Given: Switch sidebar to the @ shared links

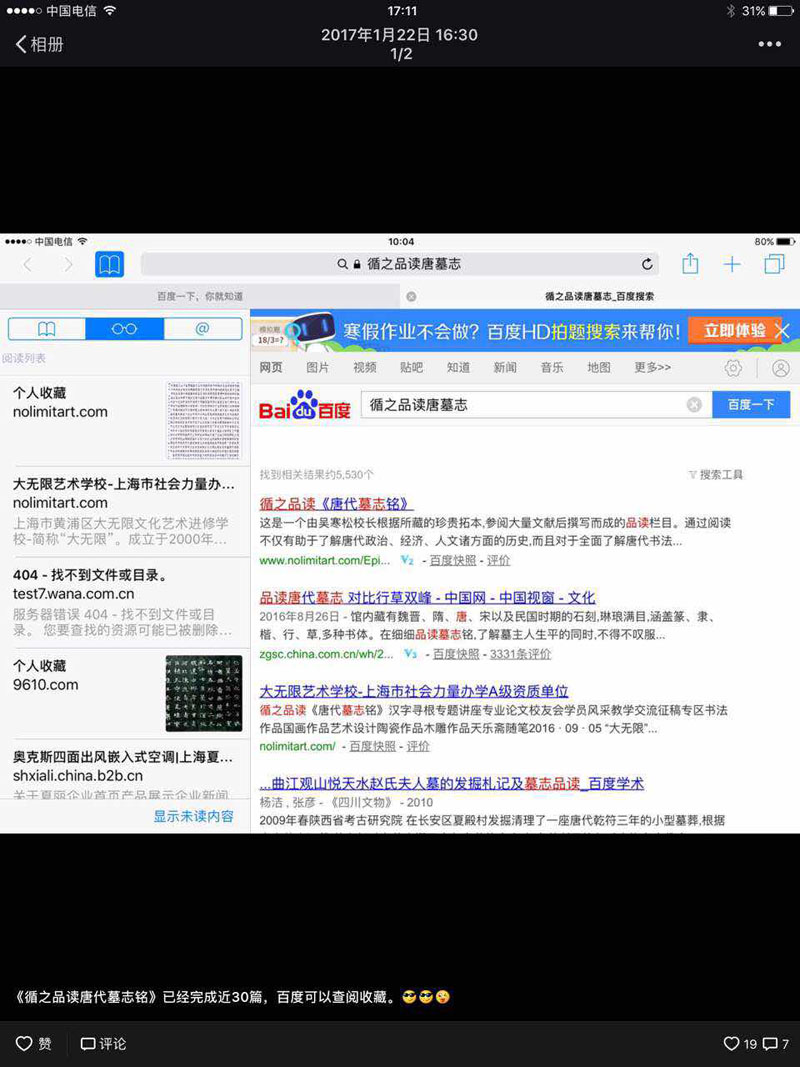Looking at the screenshot, I should pos(202,329).
